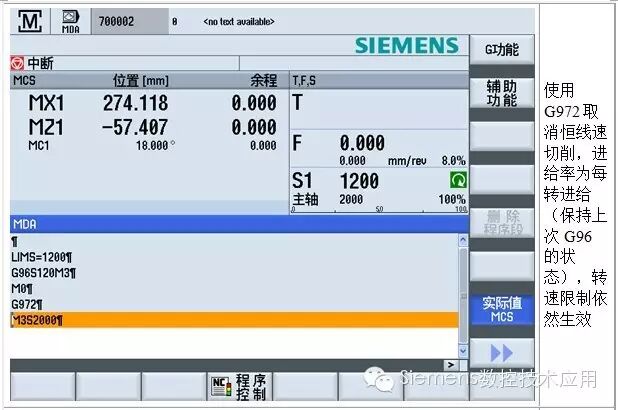Viewport: 618px width, 410px height.
Task: Click the feed rate F 0.000 value
Action: [362, 143]
